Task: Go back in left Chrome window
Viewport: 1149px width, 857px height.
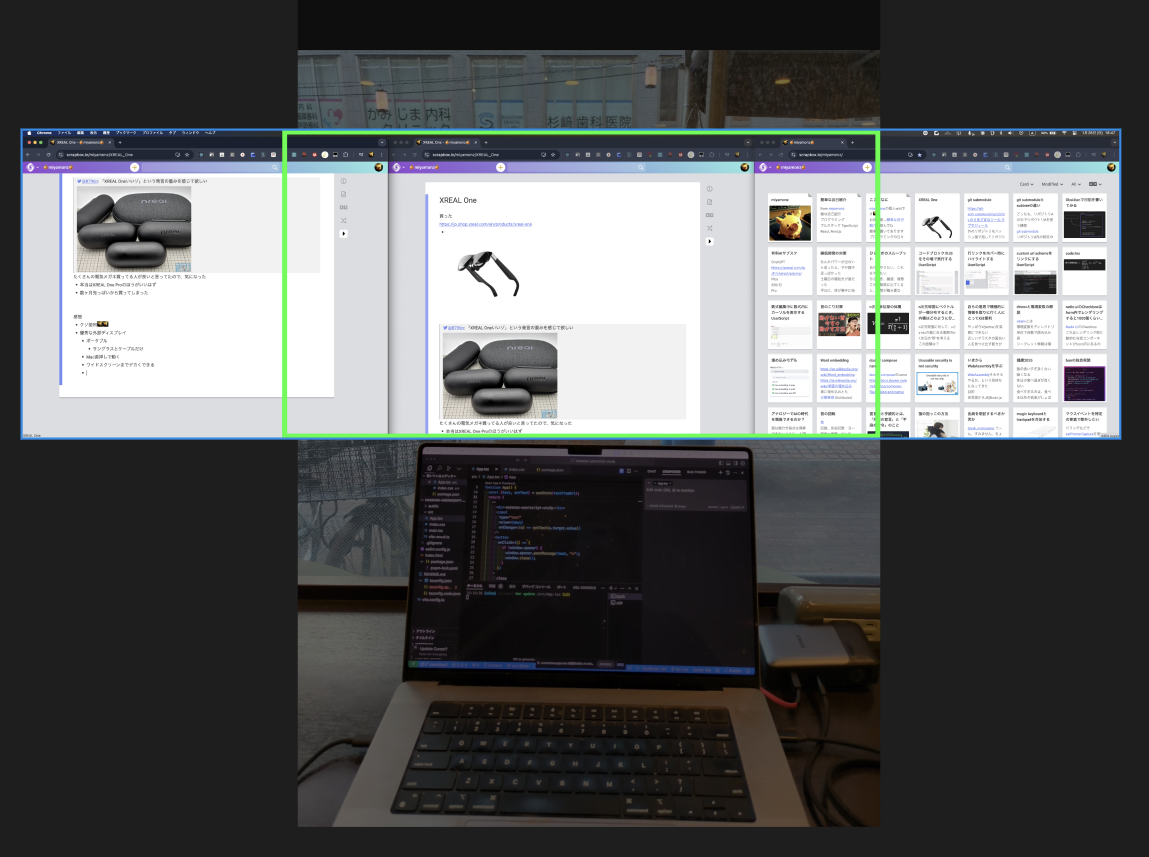Action: pos(28,155)
